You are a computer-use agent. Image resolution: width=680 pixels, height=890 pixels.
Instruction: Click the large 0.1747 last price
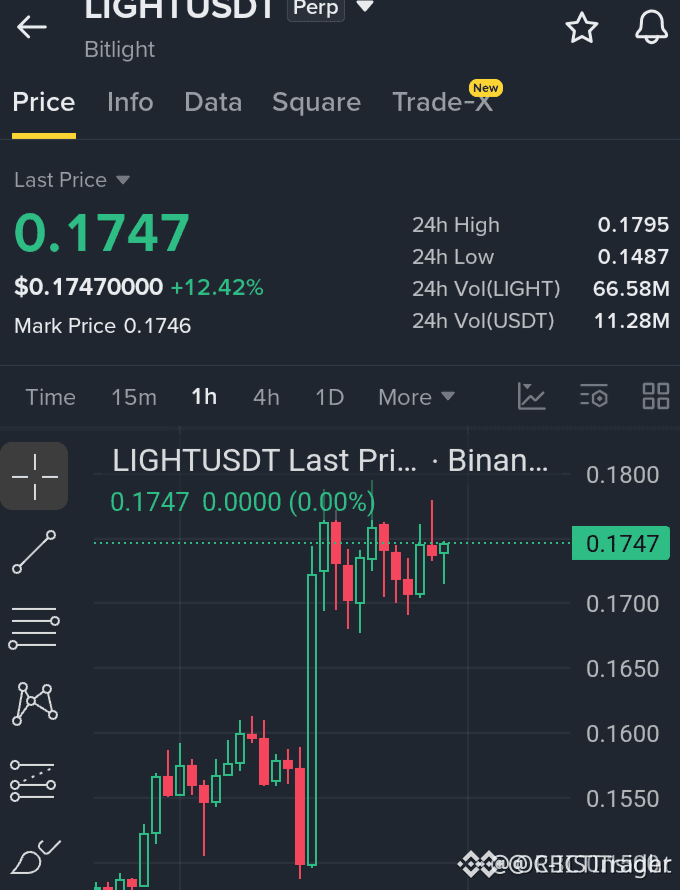102,232
